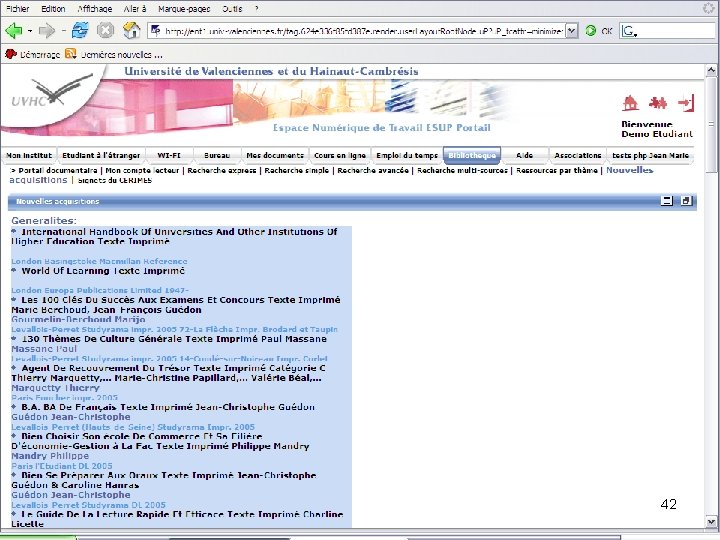Click the browser Back arrow
The height and width of the screenshot is (540, 720).
pos(13,31)
